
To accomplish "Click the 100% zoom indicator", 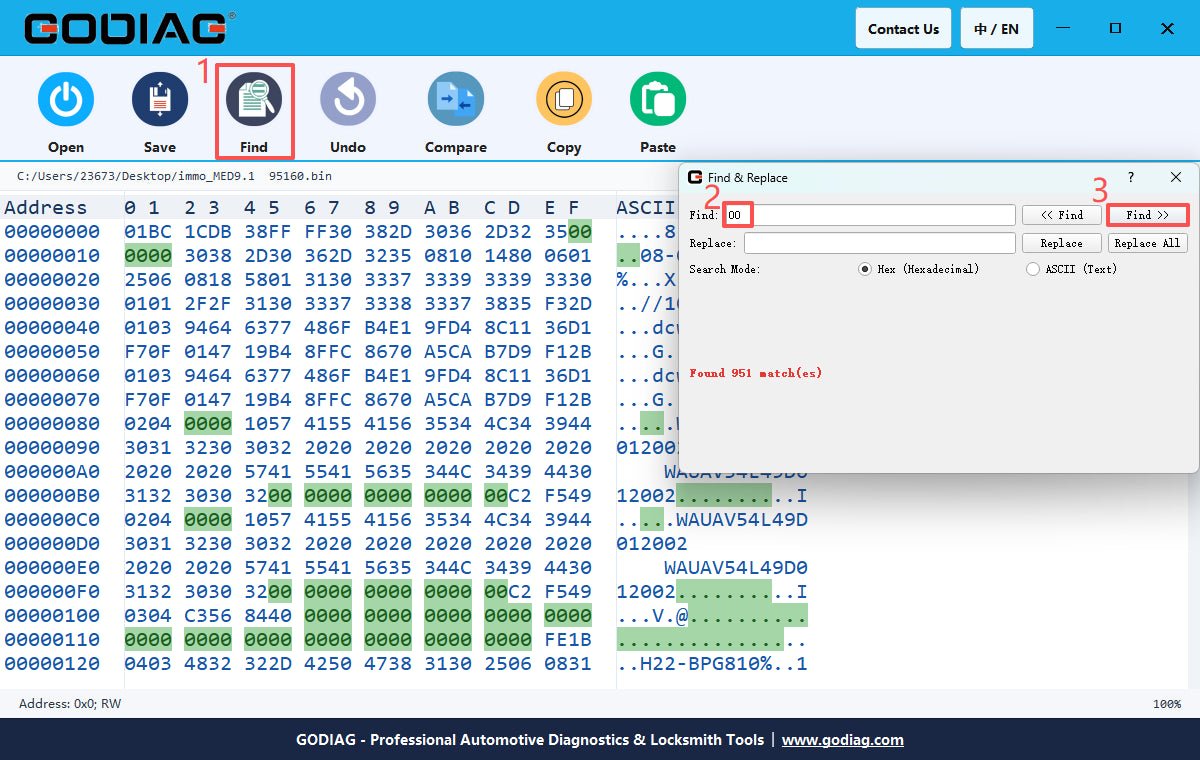I will pyautogui.click(x=1167, y=704).
